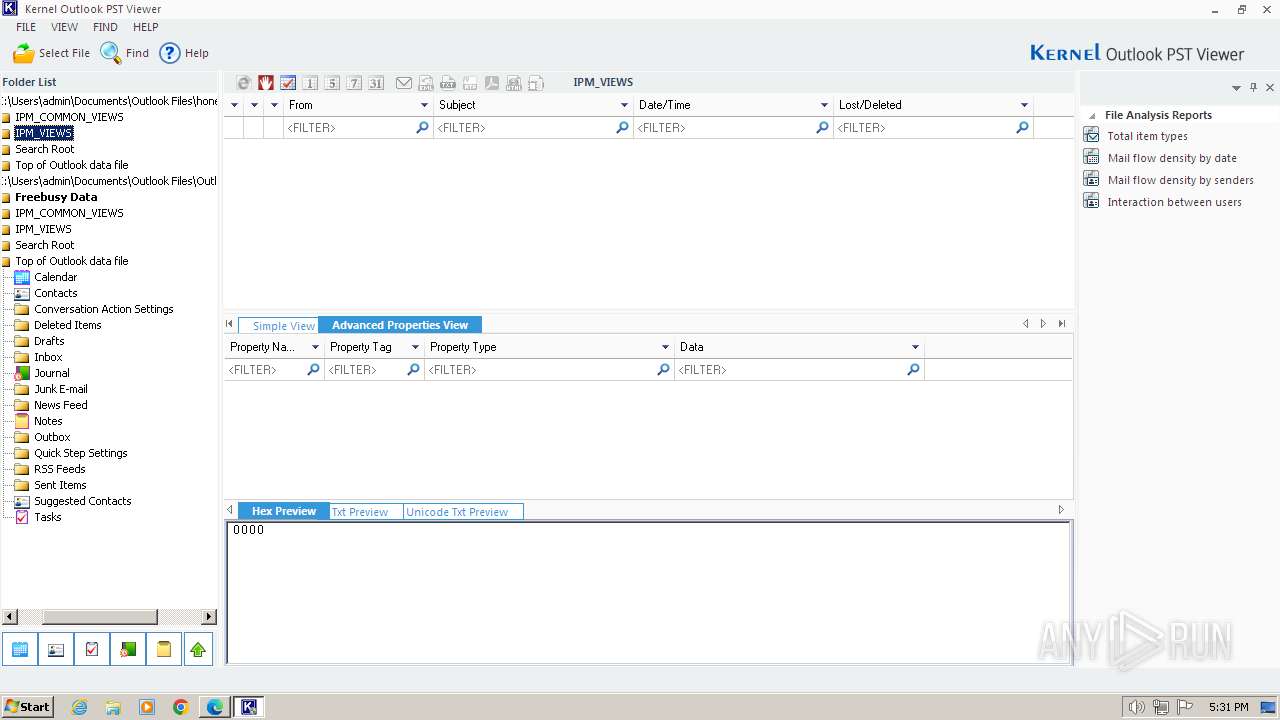Screen dimensions: 1280x720
Task: Select the Freebusy Data folder
Action: pos(56,197)
